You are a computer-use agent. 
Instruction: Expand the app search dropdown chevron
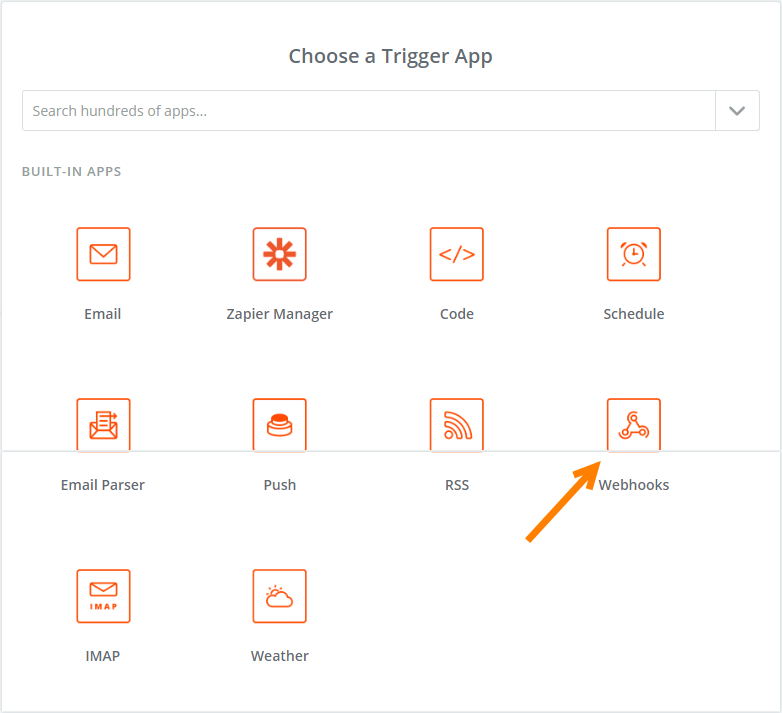pyautogui.click(x=737, y=111)
